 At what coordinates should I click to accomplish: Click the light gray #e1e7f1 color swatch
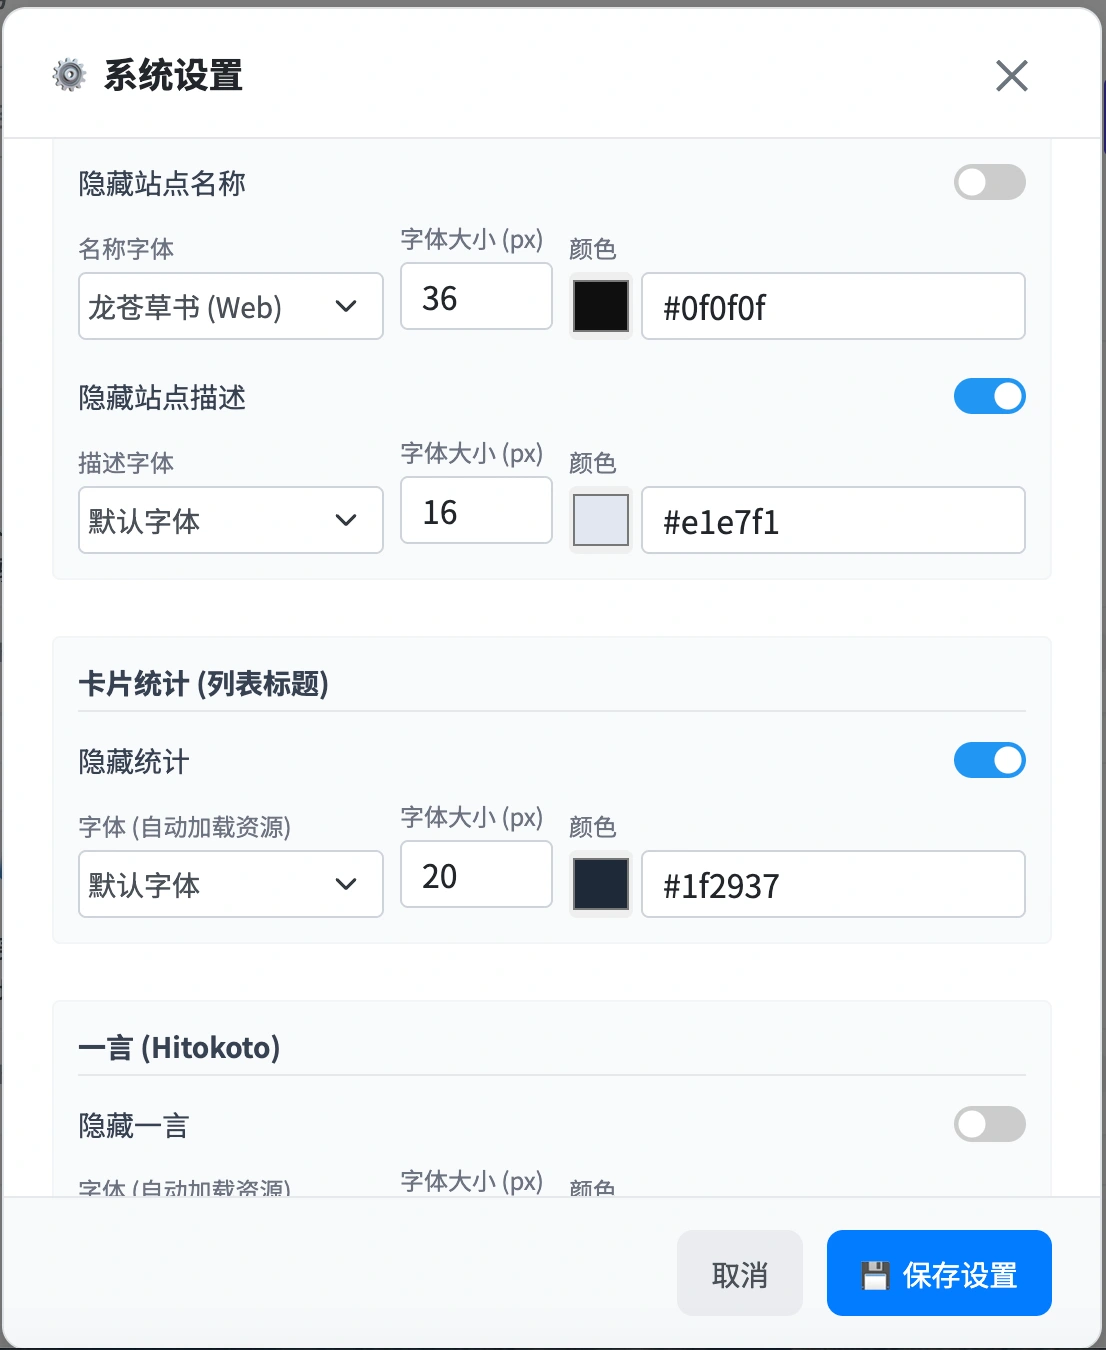pos(601,520)
